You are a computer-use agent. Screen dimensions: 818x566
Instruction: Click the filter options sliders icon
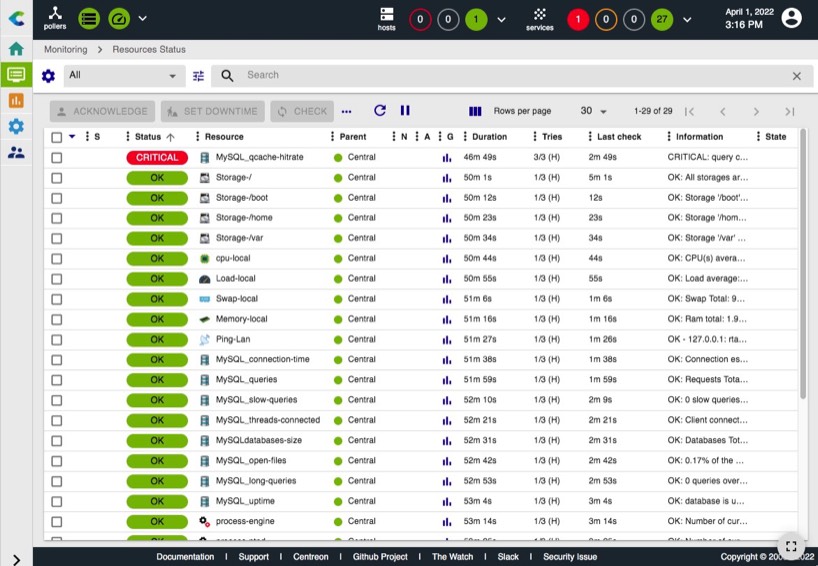click(x=198, y=76)
